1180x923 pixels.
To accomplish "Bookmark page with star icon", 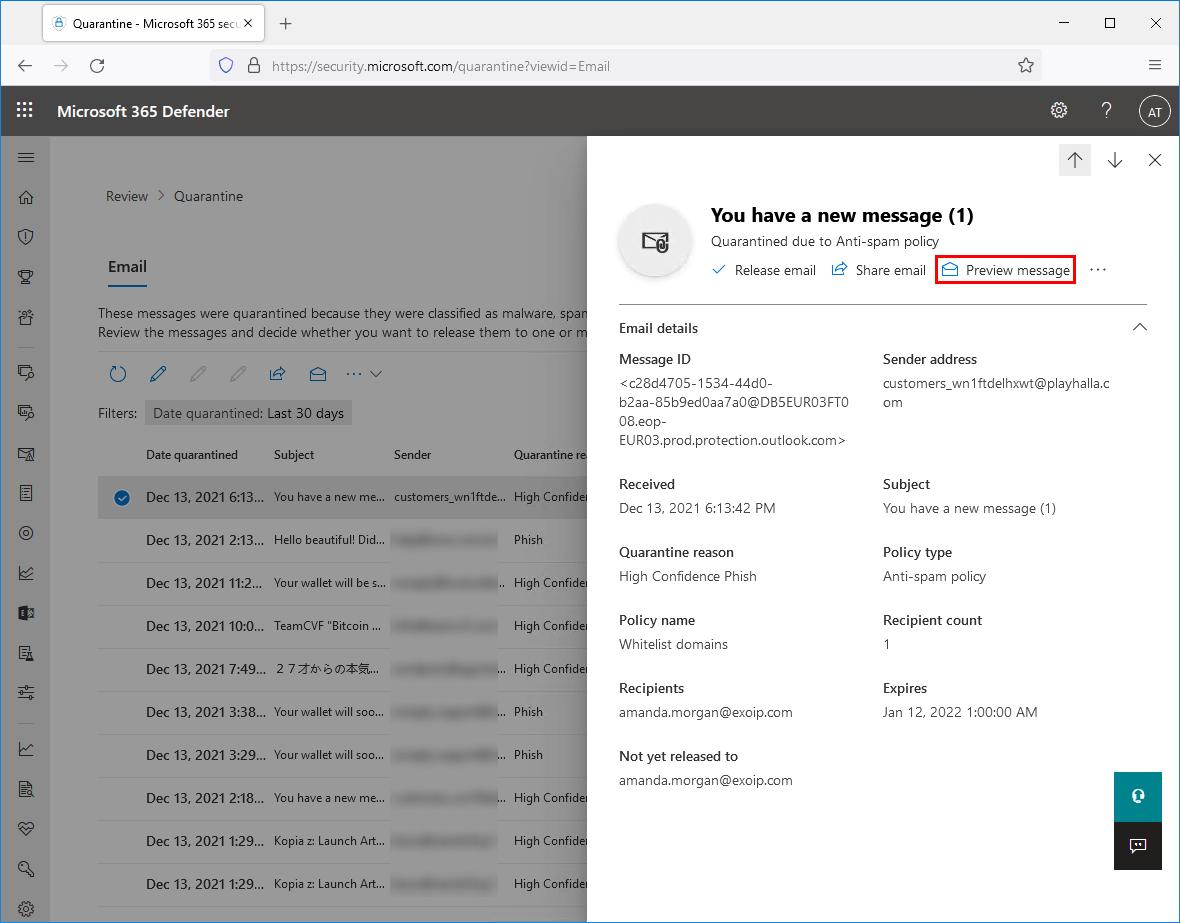I will point(1026,65).
